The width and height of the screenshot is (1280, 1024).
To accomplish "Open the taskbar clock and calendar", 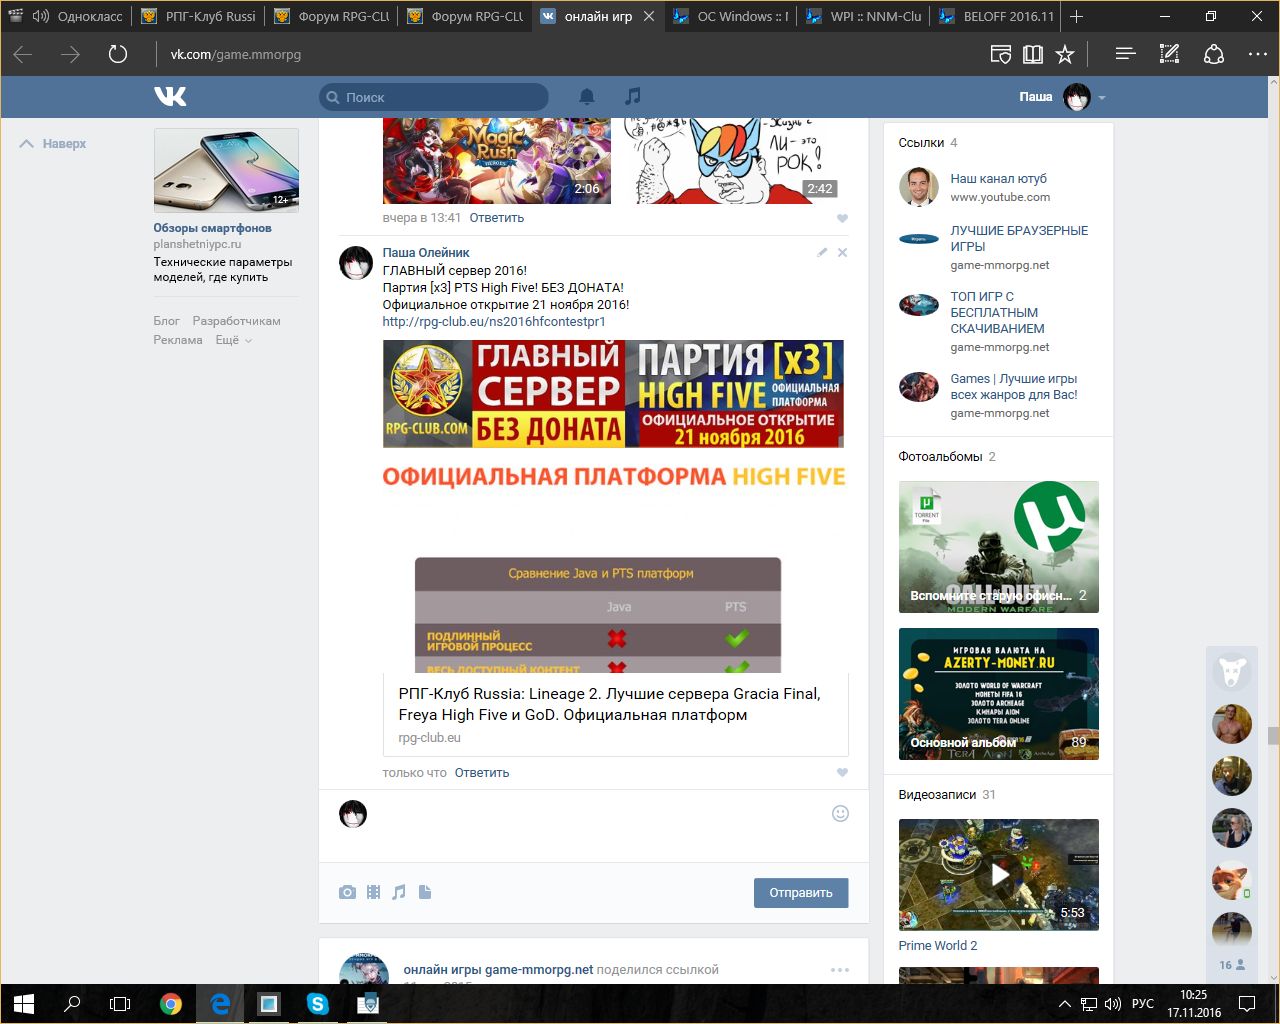I will pyautogui.click(x=1194, y=1003).
